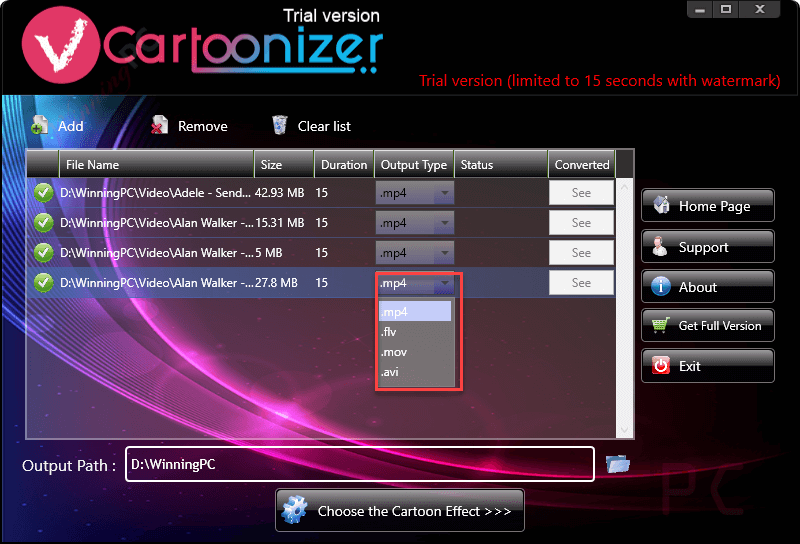Click the Support button label
Image resolution: width=800 pixels, height=544 pixels.
coord(703,248)
